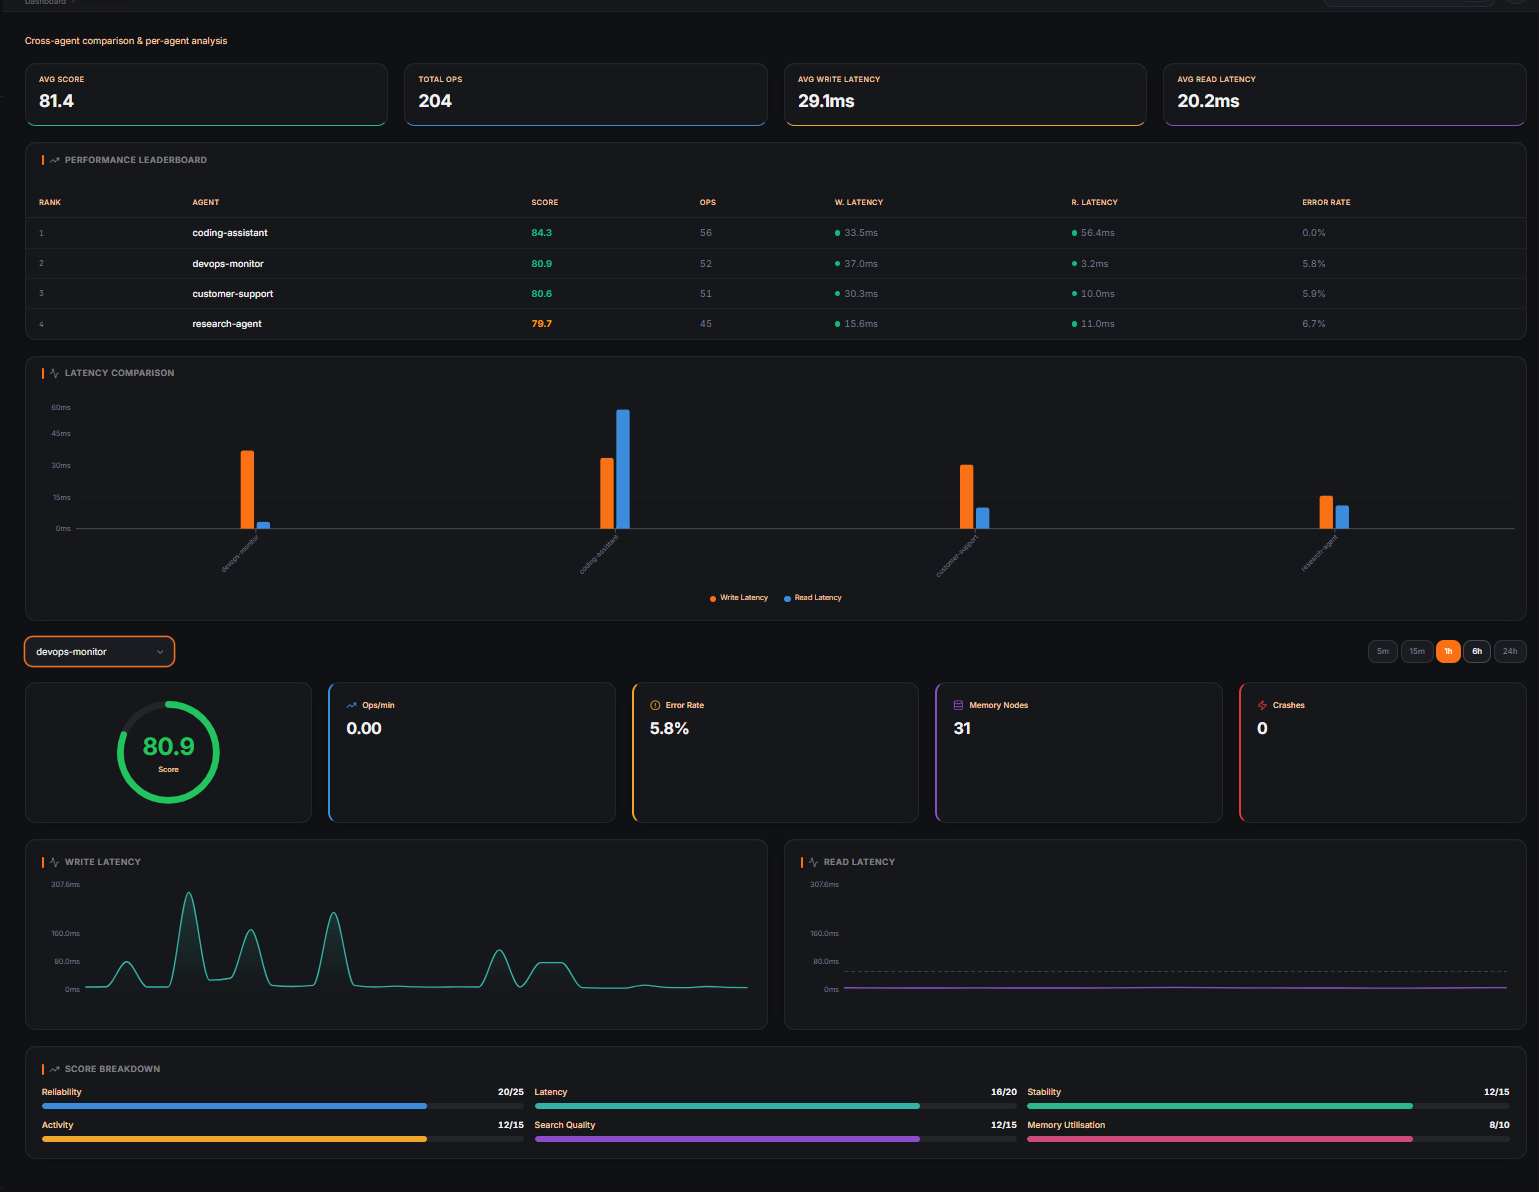This screenshot has height=1192, width=1539.
Task: Enable the 24h time range
Action: pos(1510,651)
